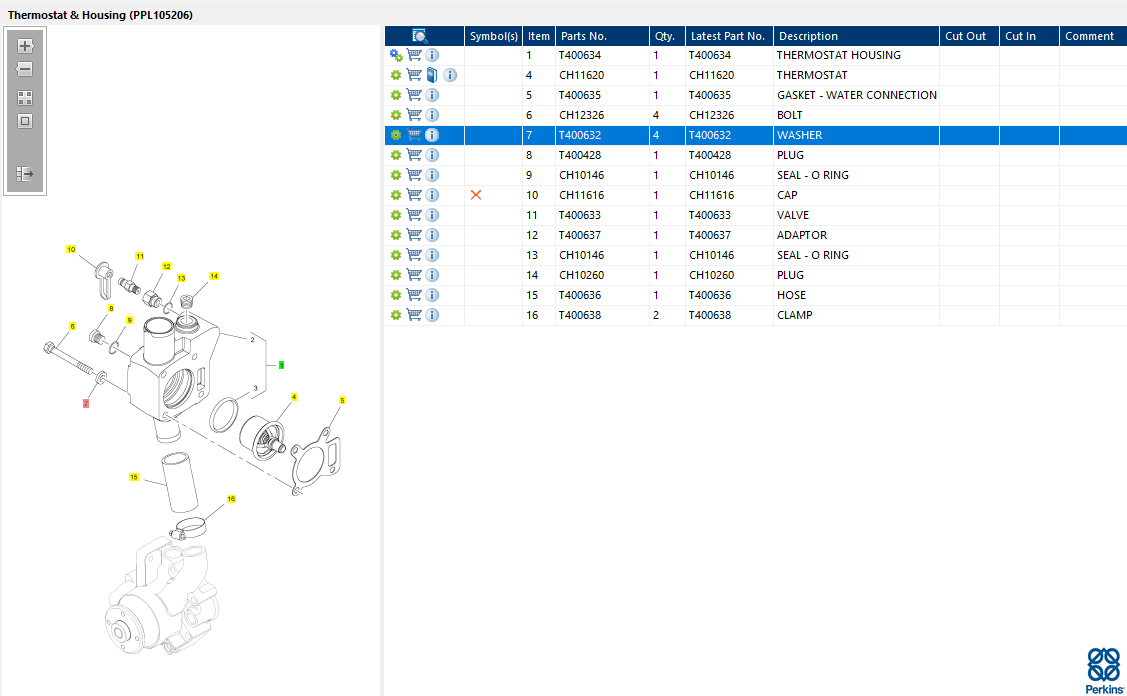
Task: Click gear icon on PLUG CH10260 row
Action: click(x=396, y=275)
